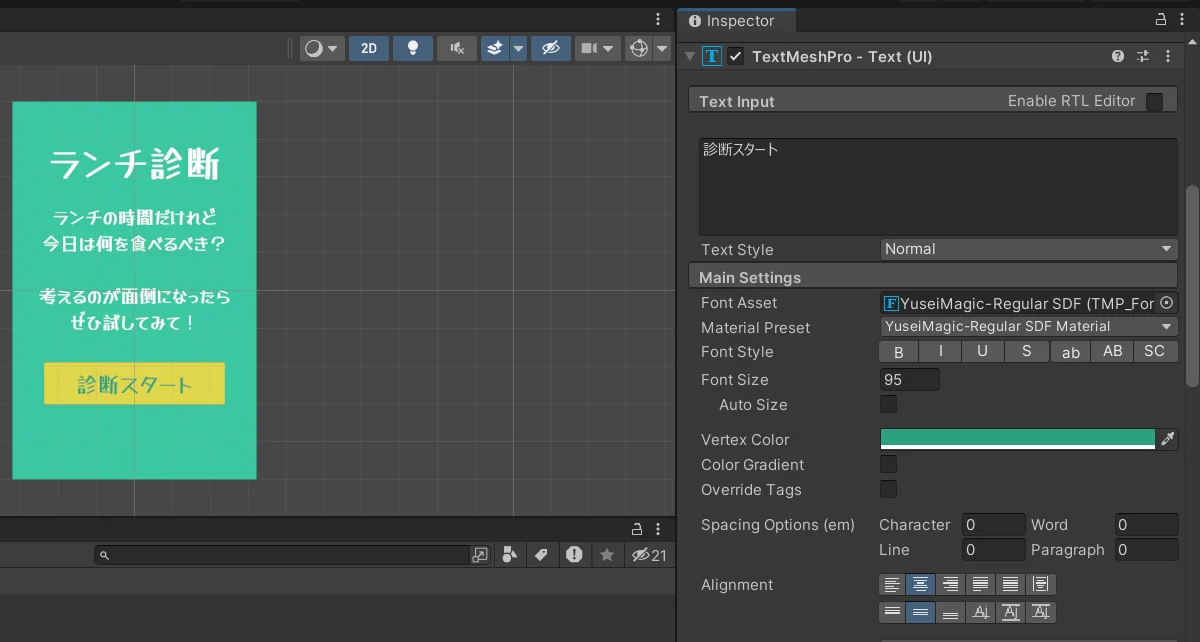
Task: Open the Material Preset dropdown
Action: tap(1029, 327)
